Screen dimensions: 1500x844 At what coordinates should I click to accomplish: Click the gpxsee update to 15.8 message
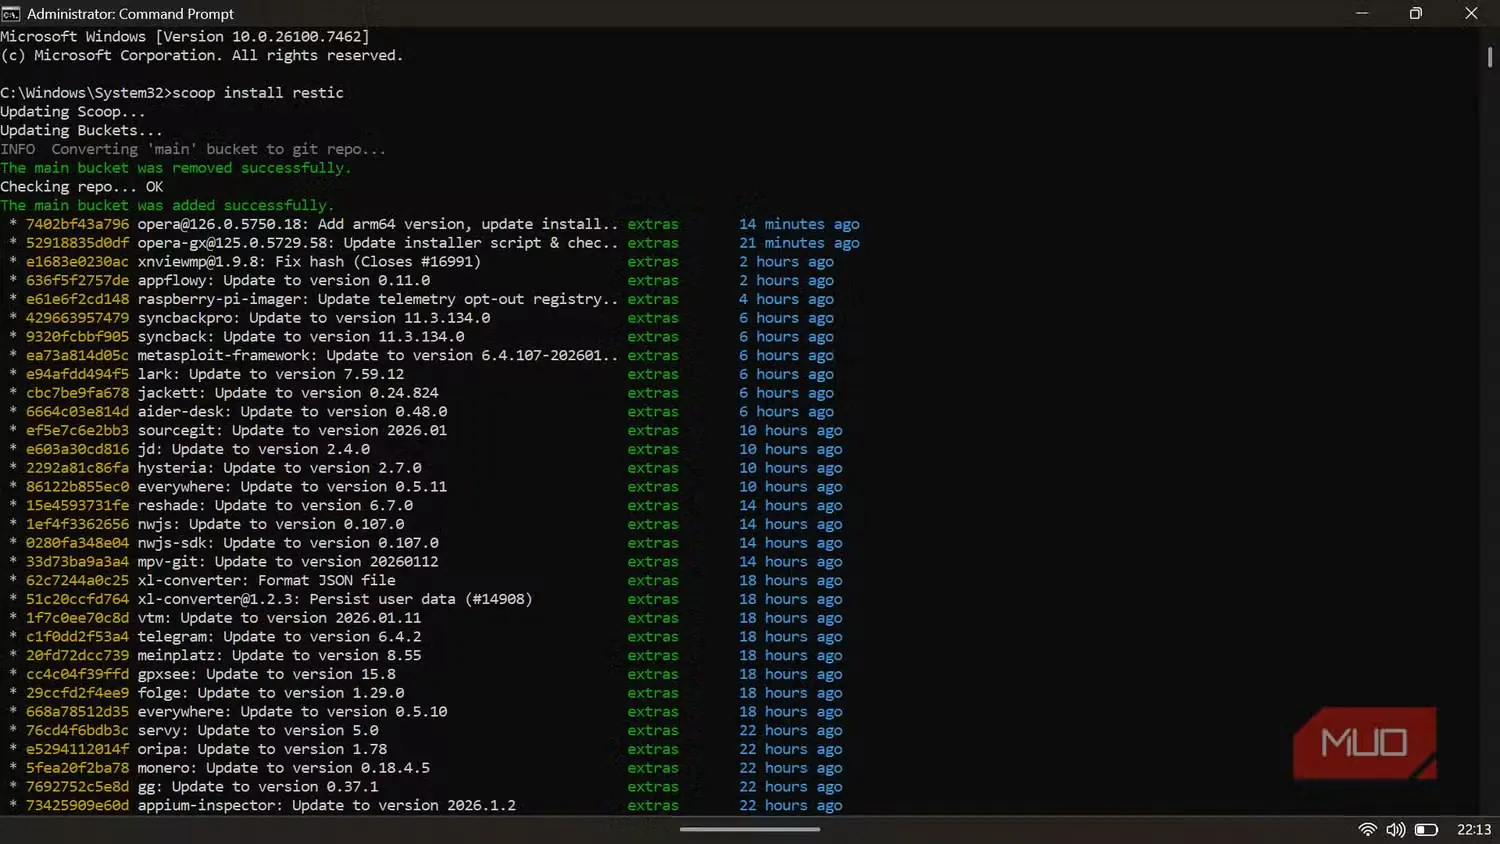point(267,674)
